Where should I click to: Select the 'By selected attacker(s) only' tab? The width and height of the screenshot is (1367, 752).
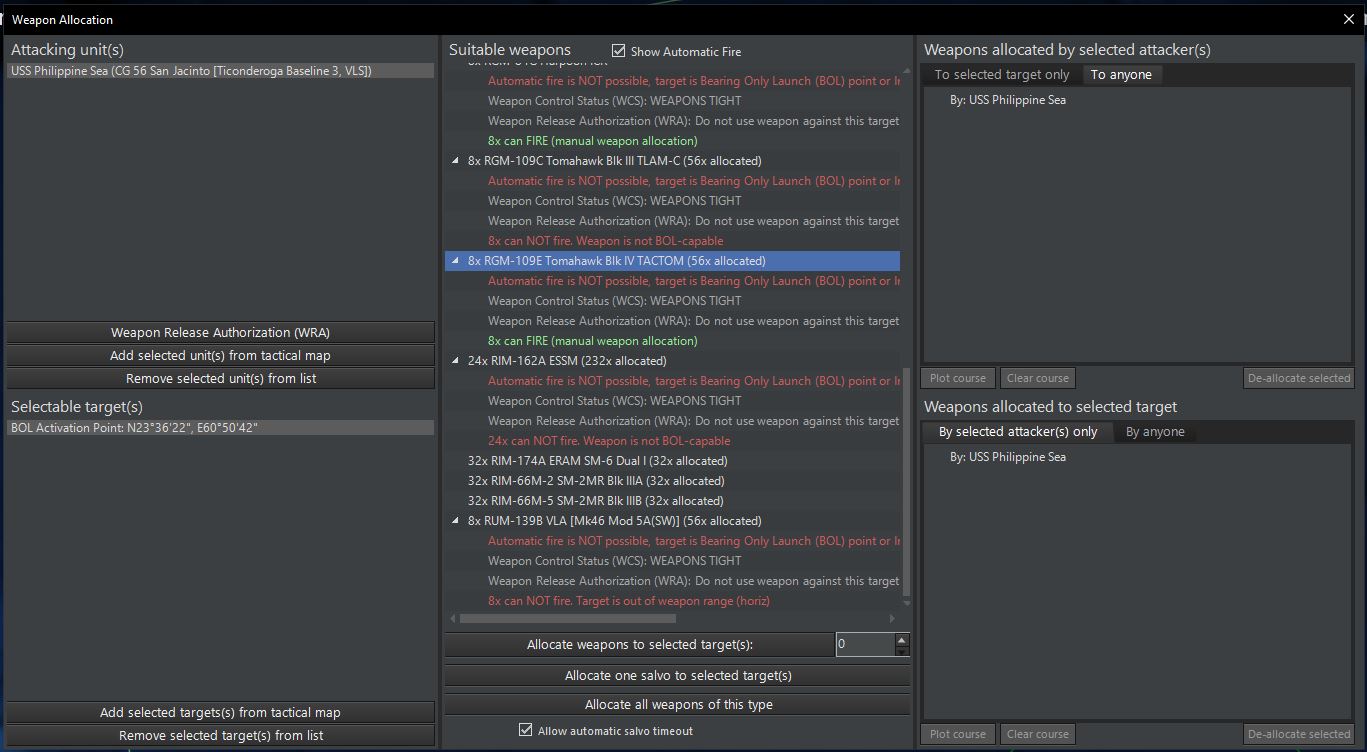1018,432
